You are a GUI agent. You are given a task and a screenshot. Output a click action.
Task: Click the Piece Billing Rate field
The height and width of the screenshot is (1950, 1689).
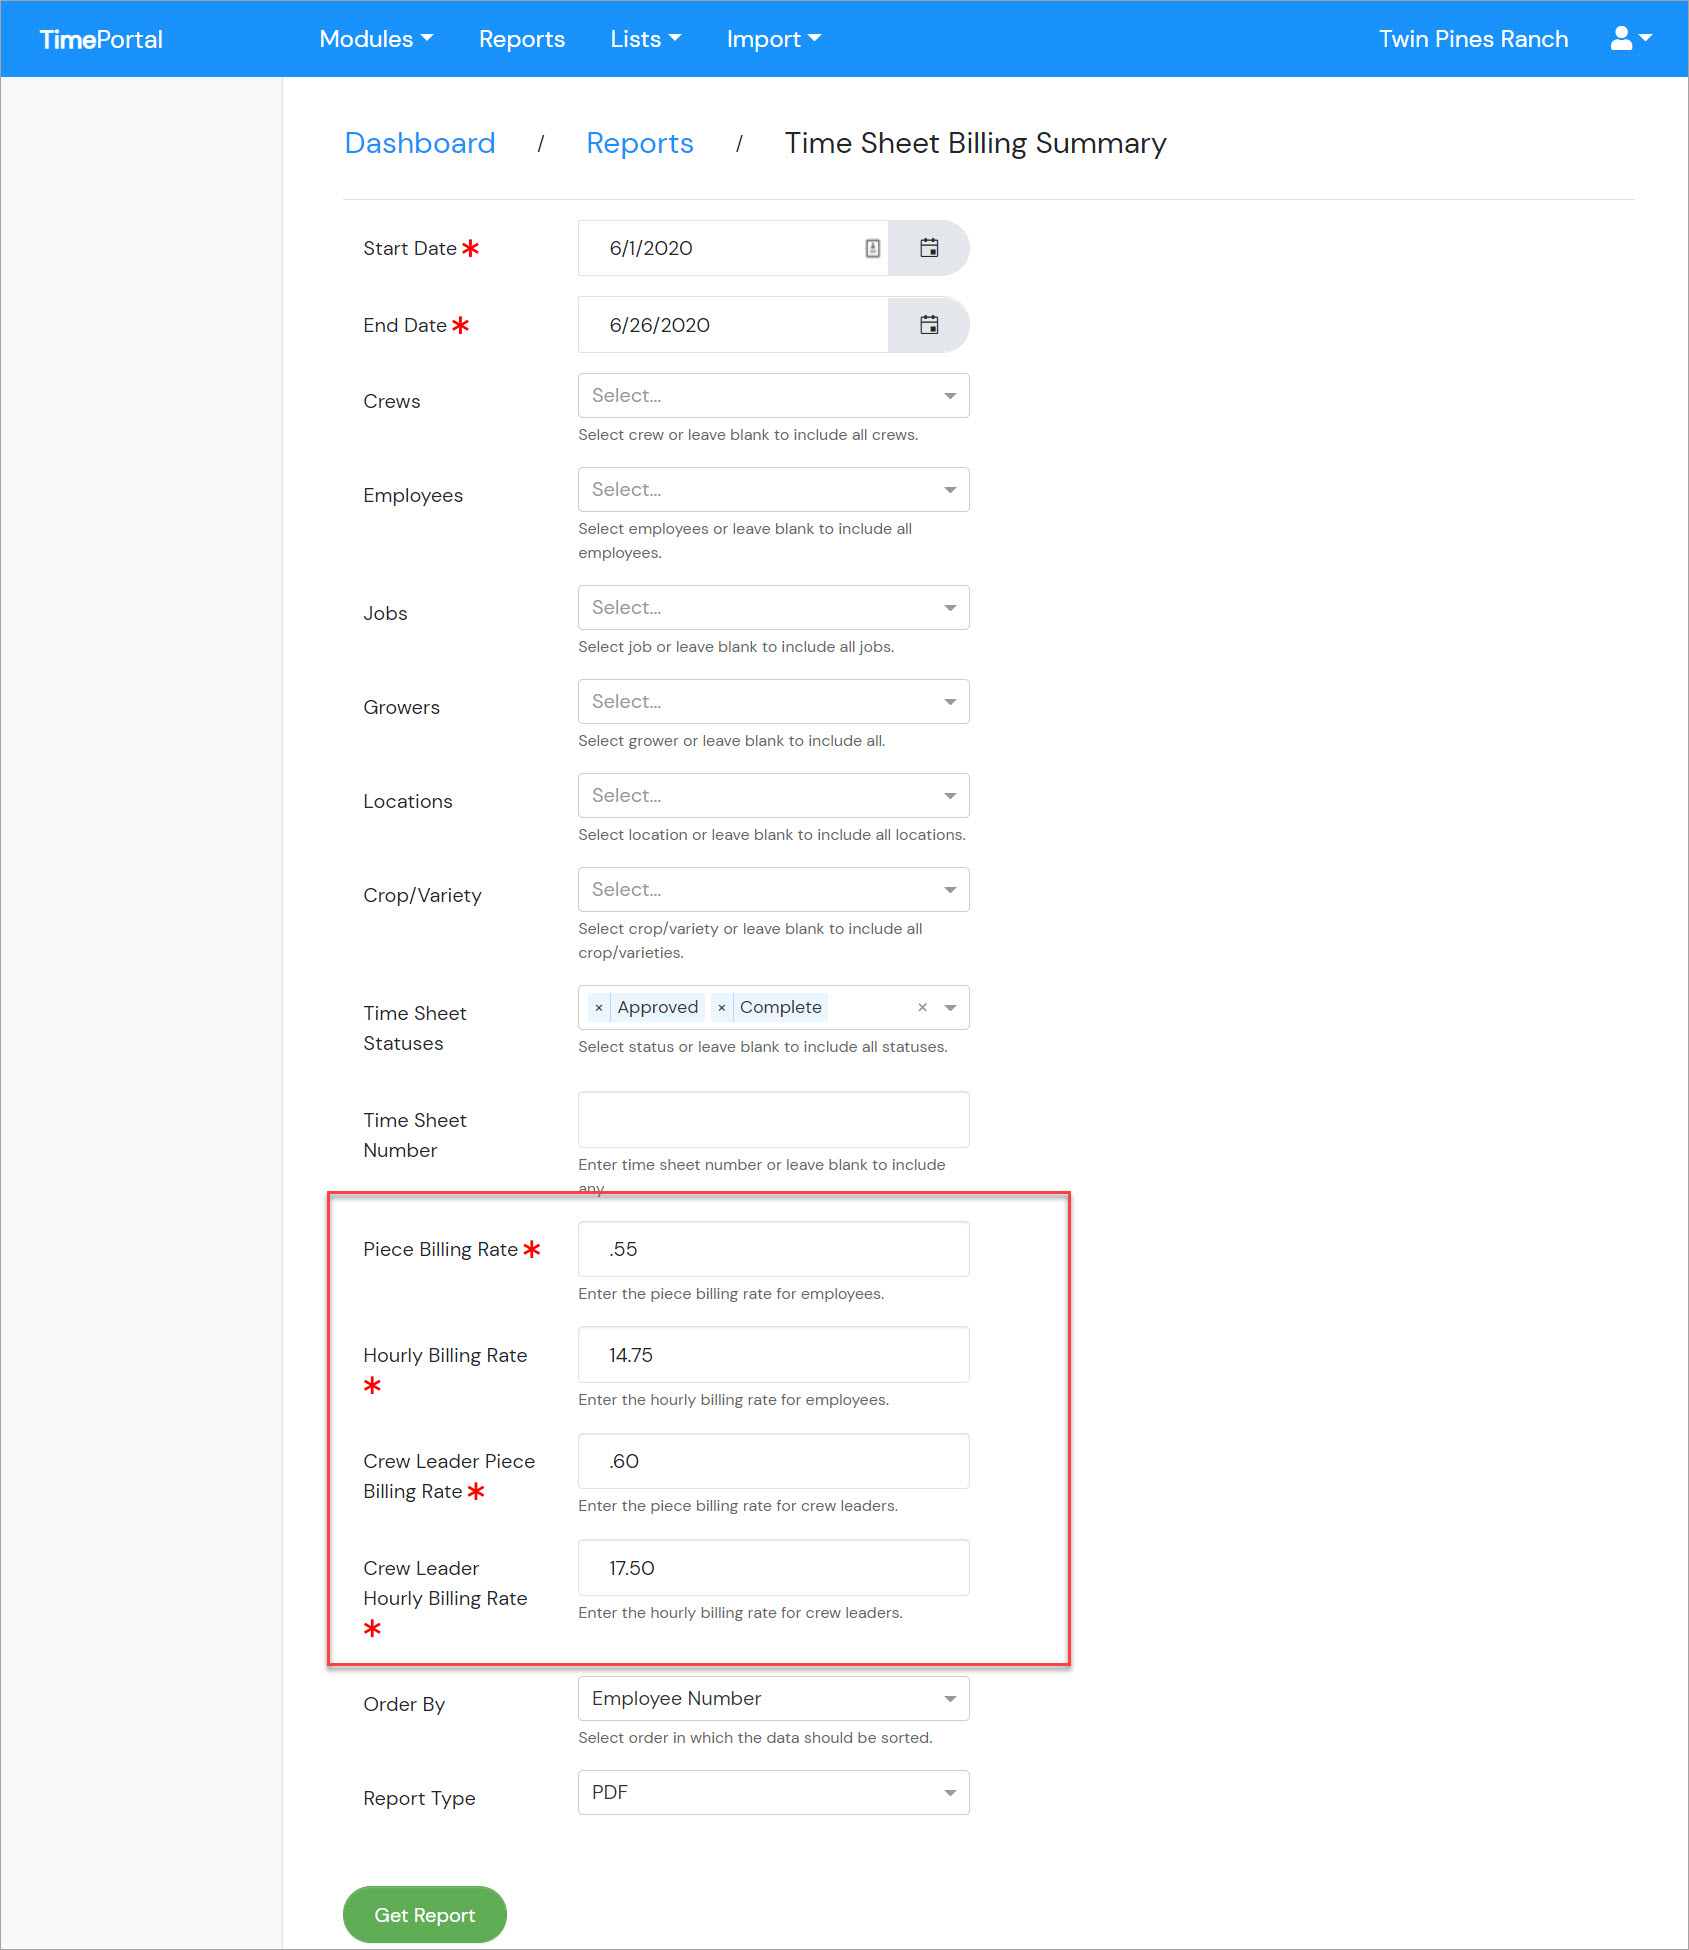tap(773, 1249)
